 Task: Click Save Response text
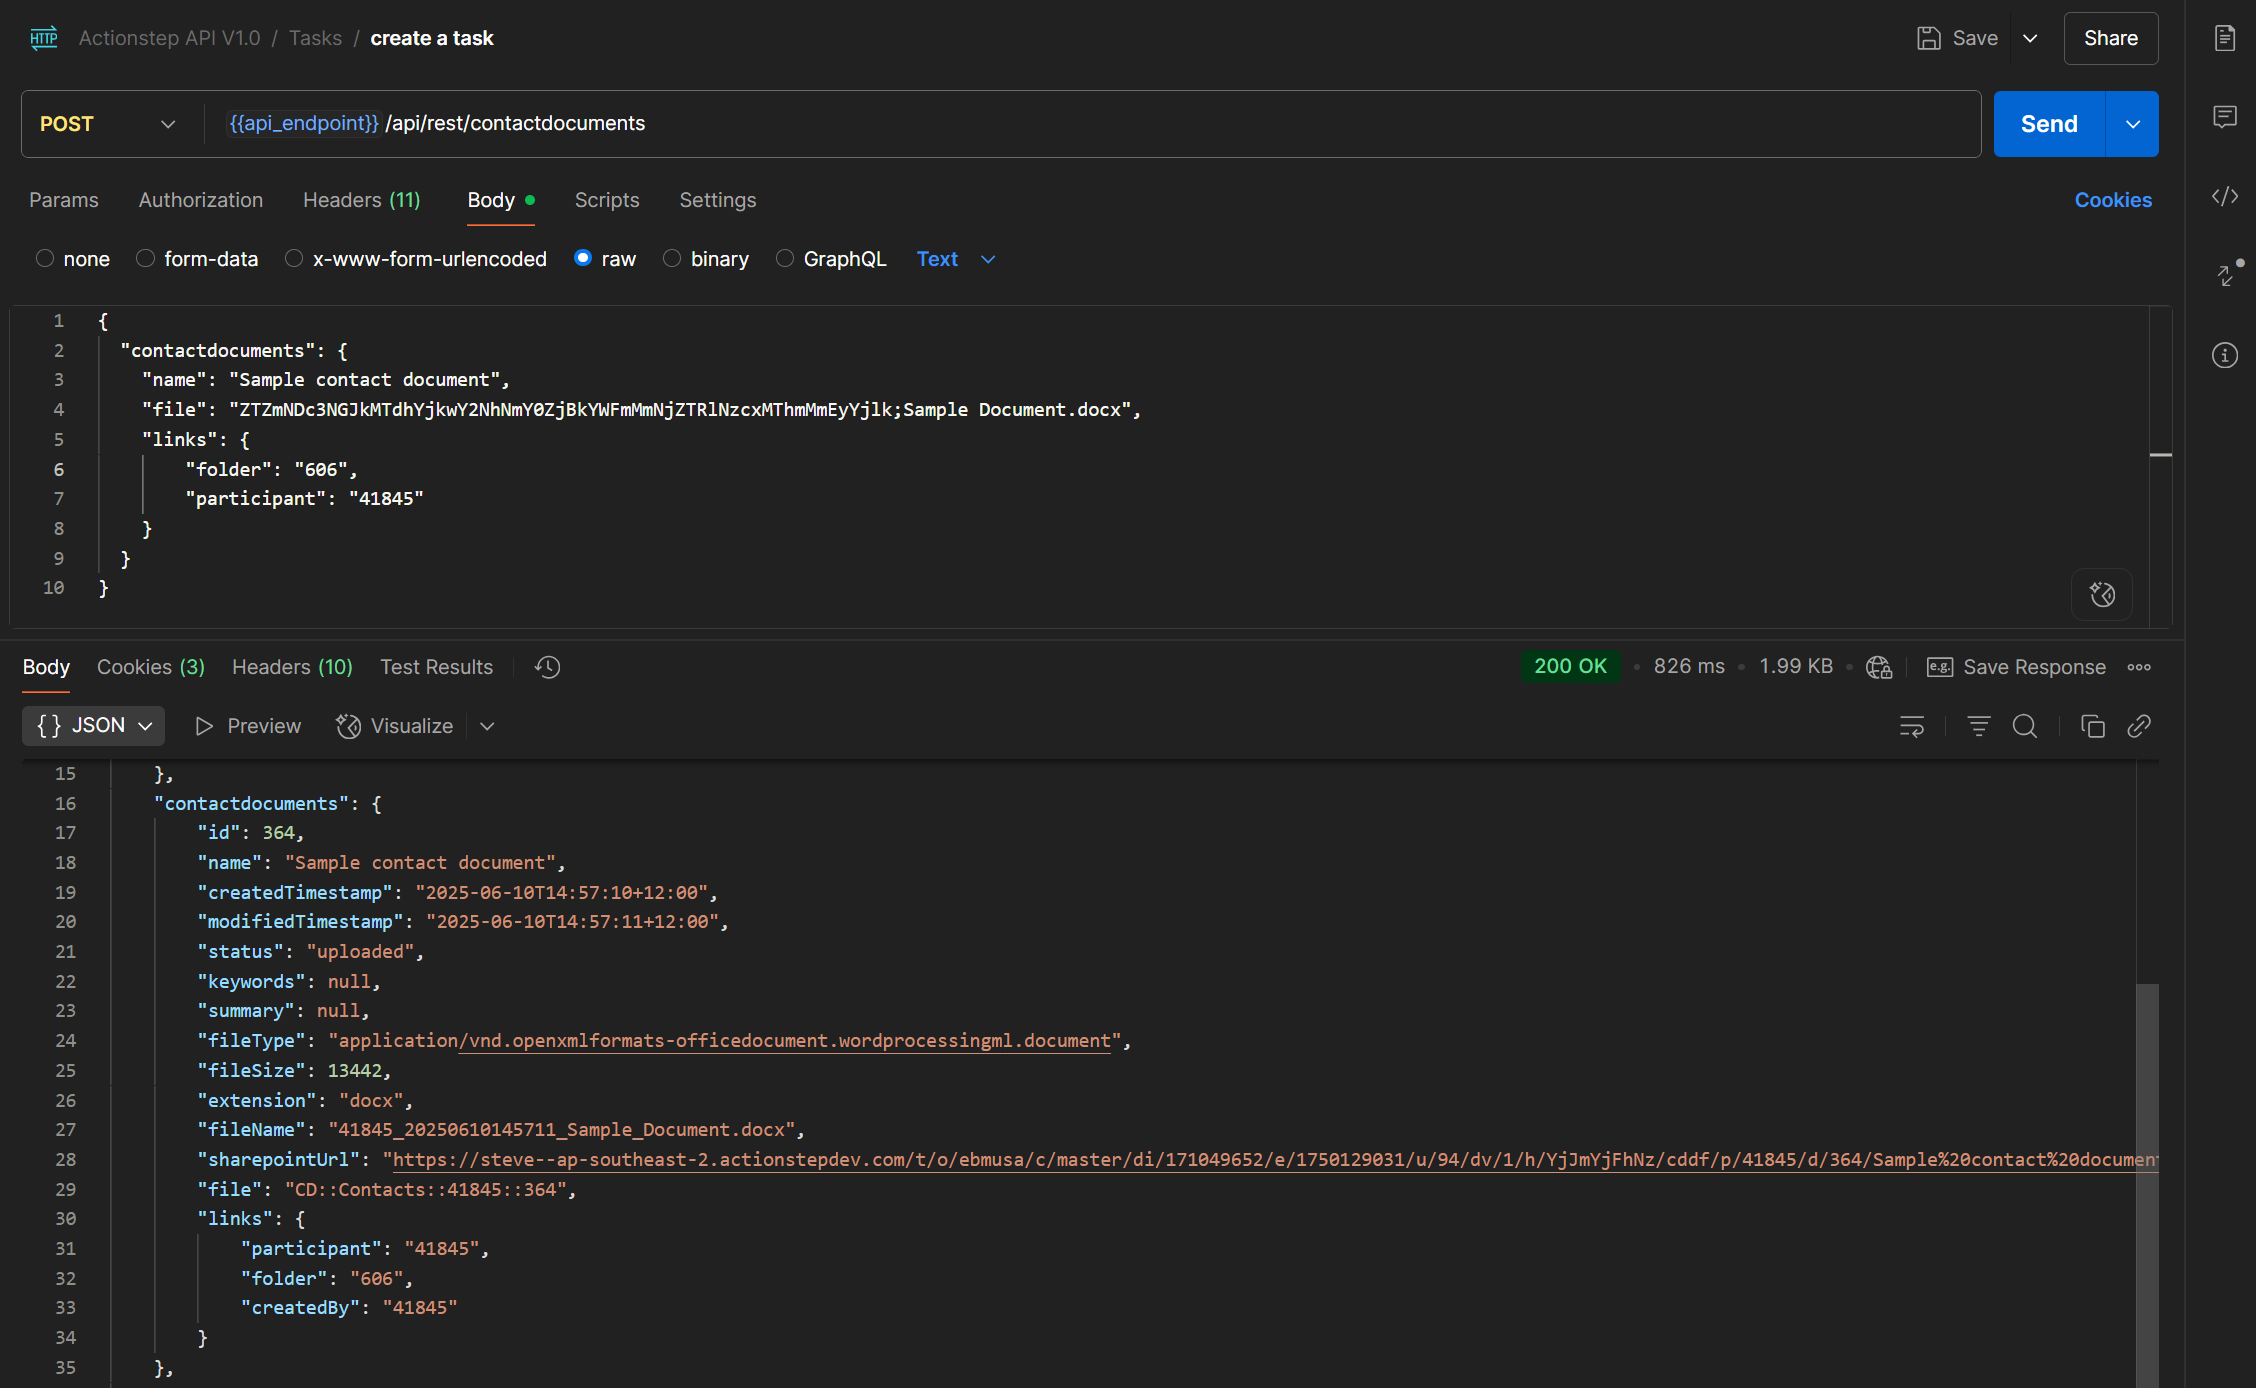coord(2034,667)
